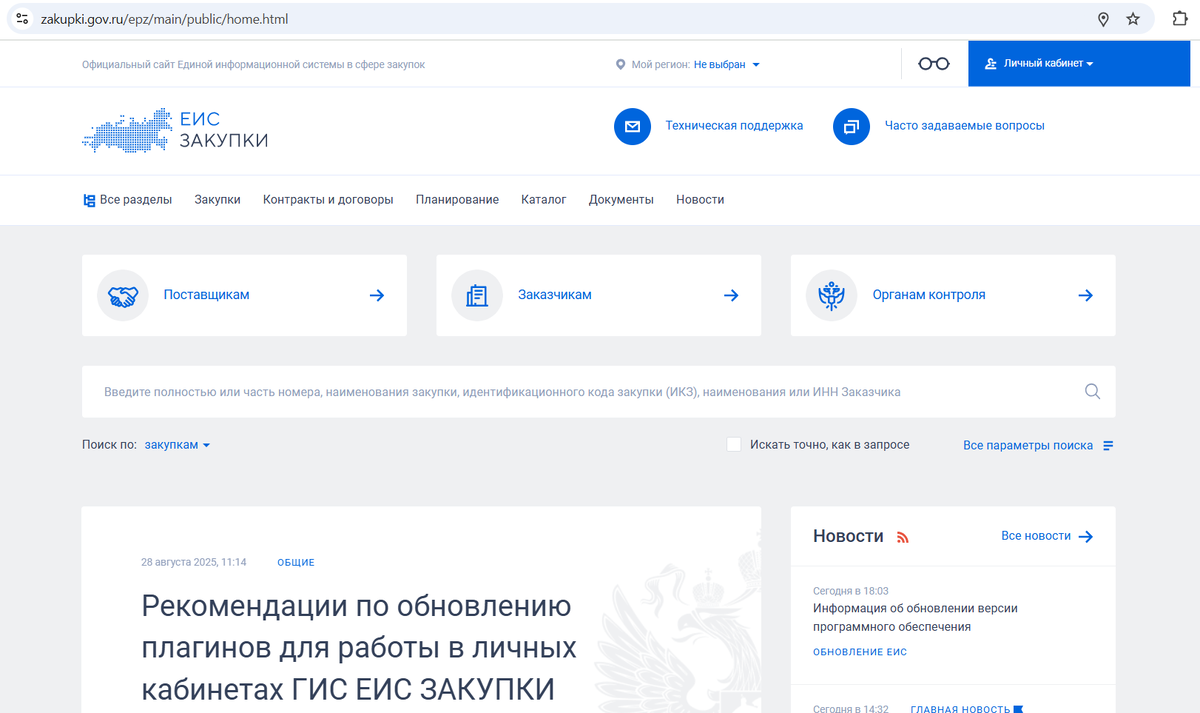Click the document icon on Заказчикам card
The image size is (1200, 713).
[x=477, y=295]
